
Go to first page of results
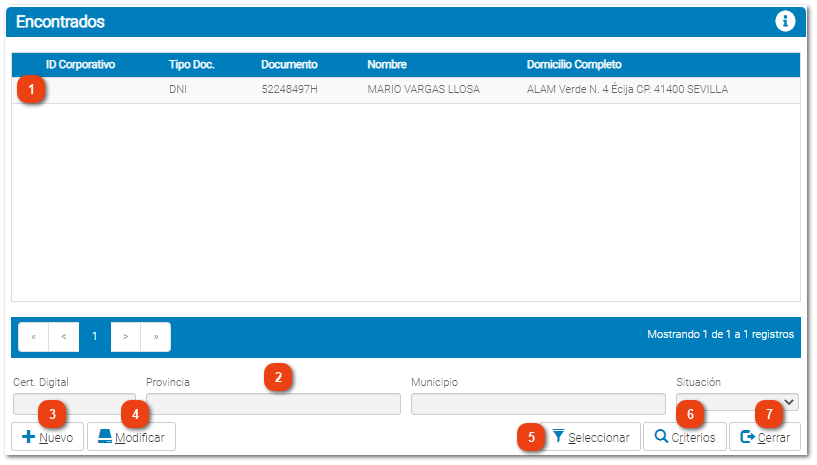[33, 337]
